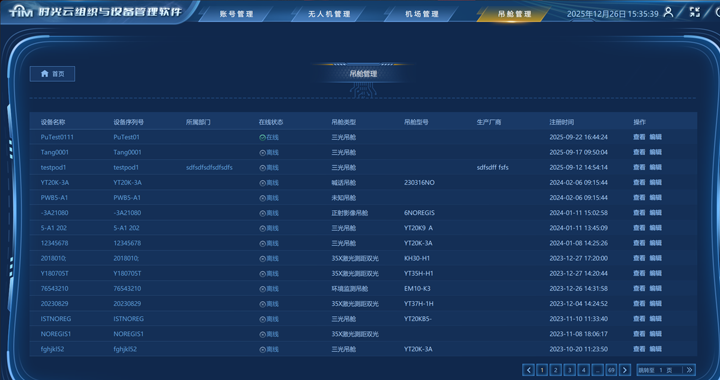
Task: Click the 注册时间 column header
Action: point(562,122)
